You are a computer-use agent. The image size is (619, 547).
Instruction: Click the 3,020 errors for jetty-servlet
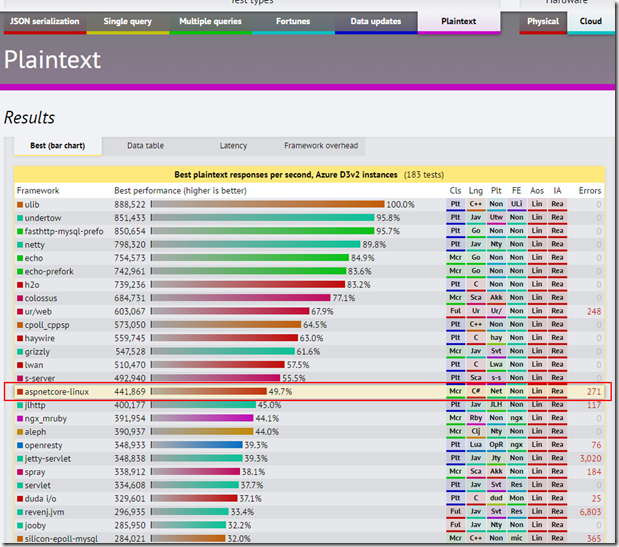coord(591,459)
